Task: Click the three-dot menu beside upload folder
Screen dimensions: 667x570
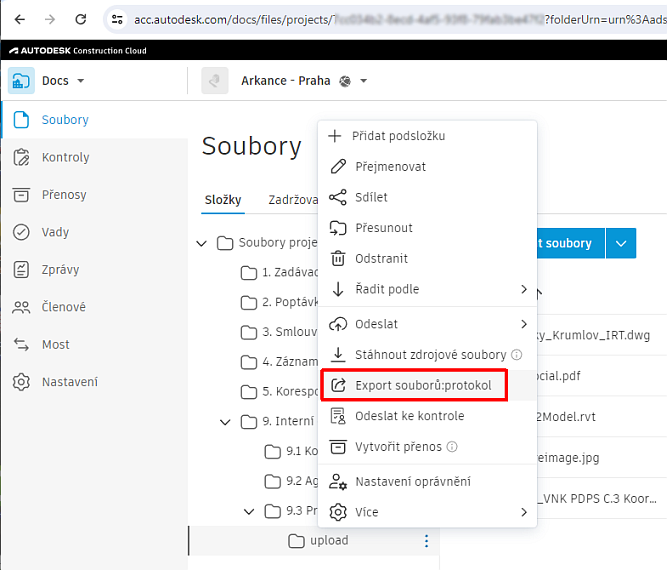Action: point(426,541)
